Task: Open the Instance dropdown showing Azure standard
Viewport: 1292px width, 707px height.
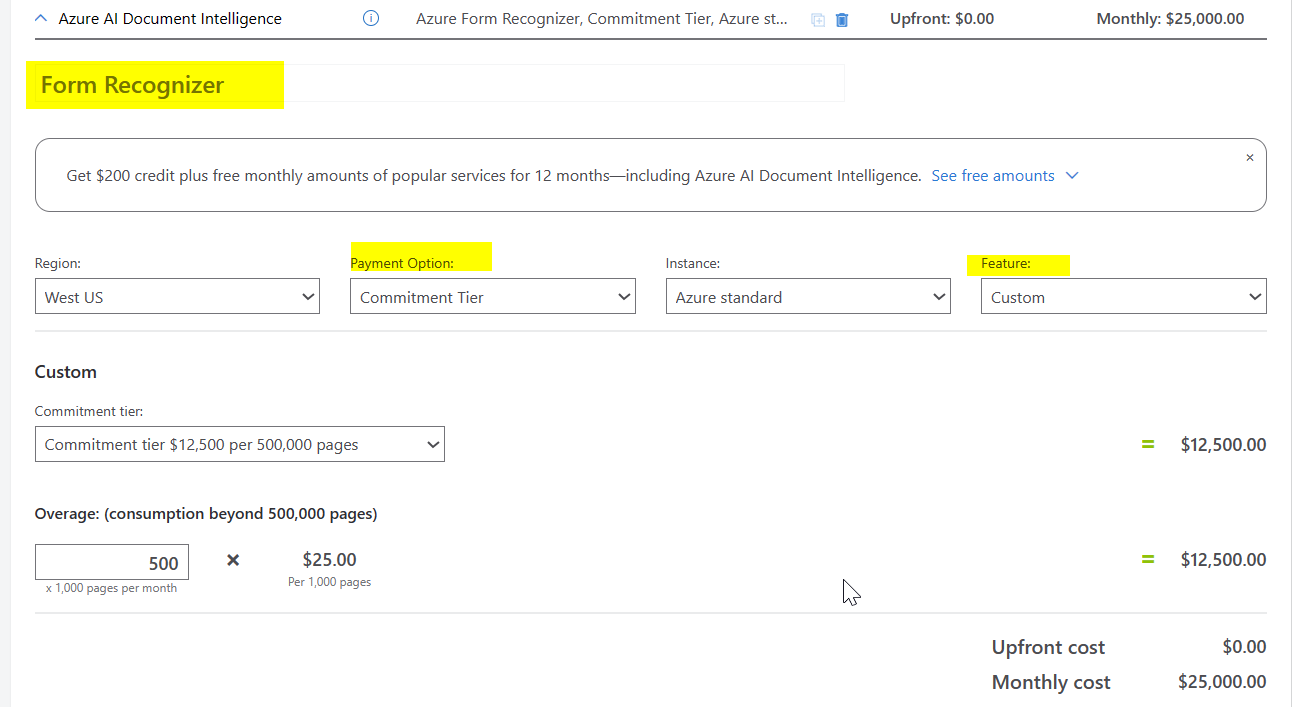Action: [x=808, y=297]
